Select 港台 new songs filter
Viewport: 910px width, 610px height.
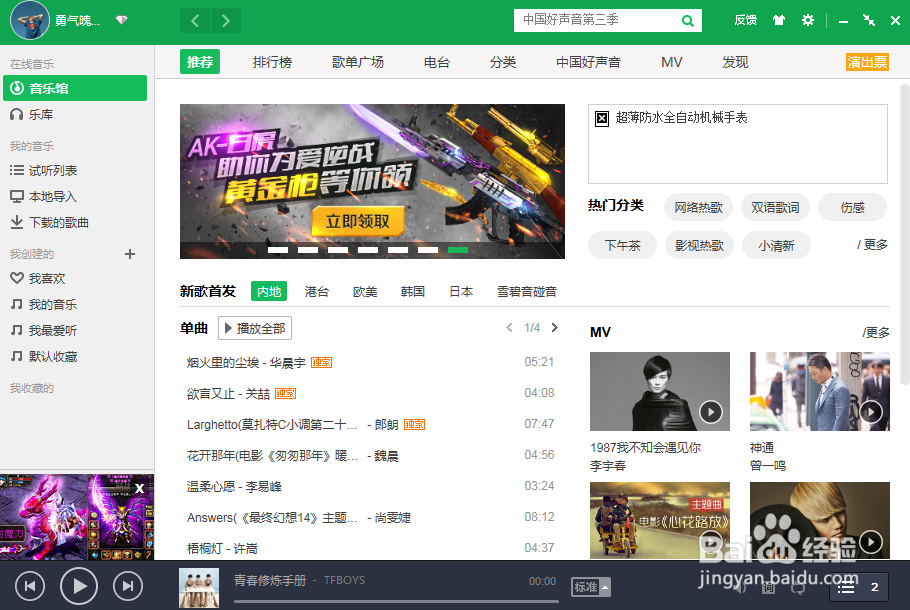[317, 291]
